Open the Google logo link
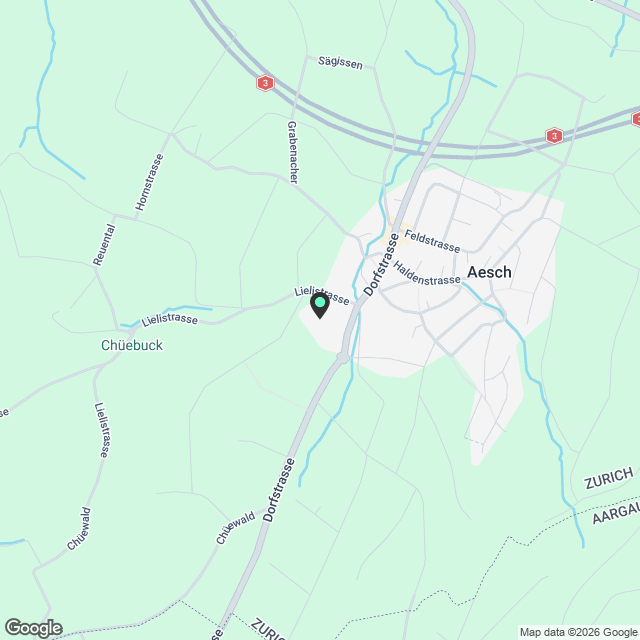This screenshot has width=640, height=640. pos(33,628)
